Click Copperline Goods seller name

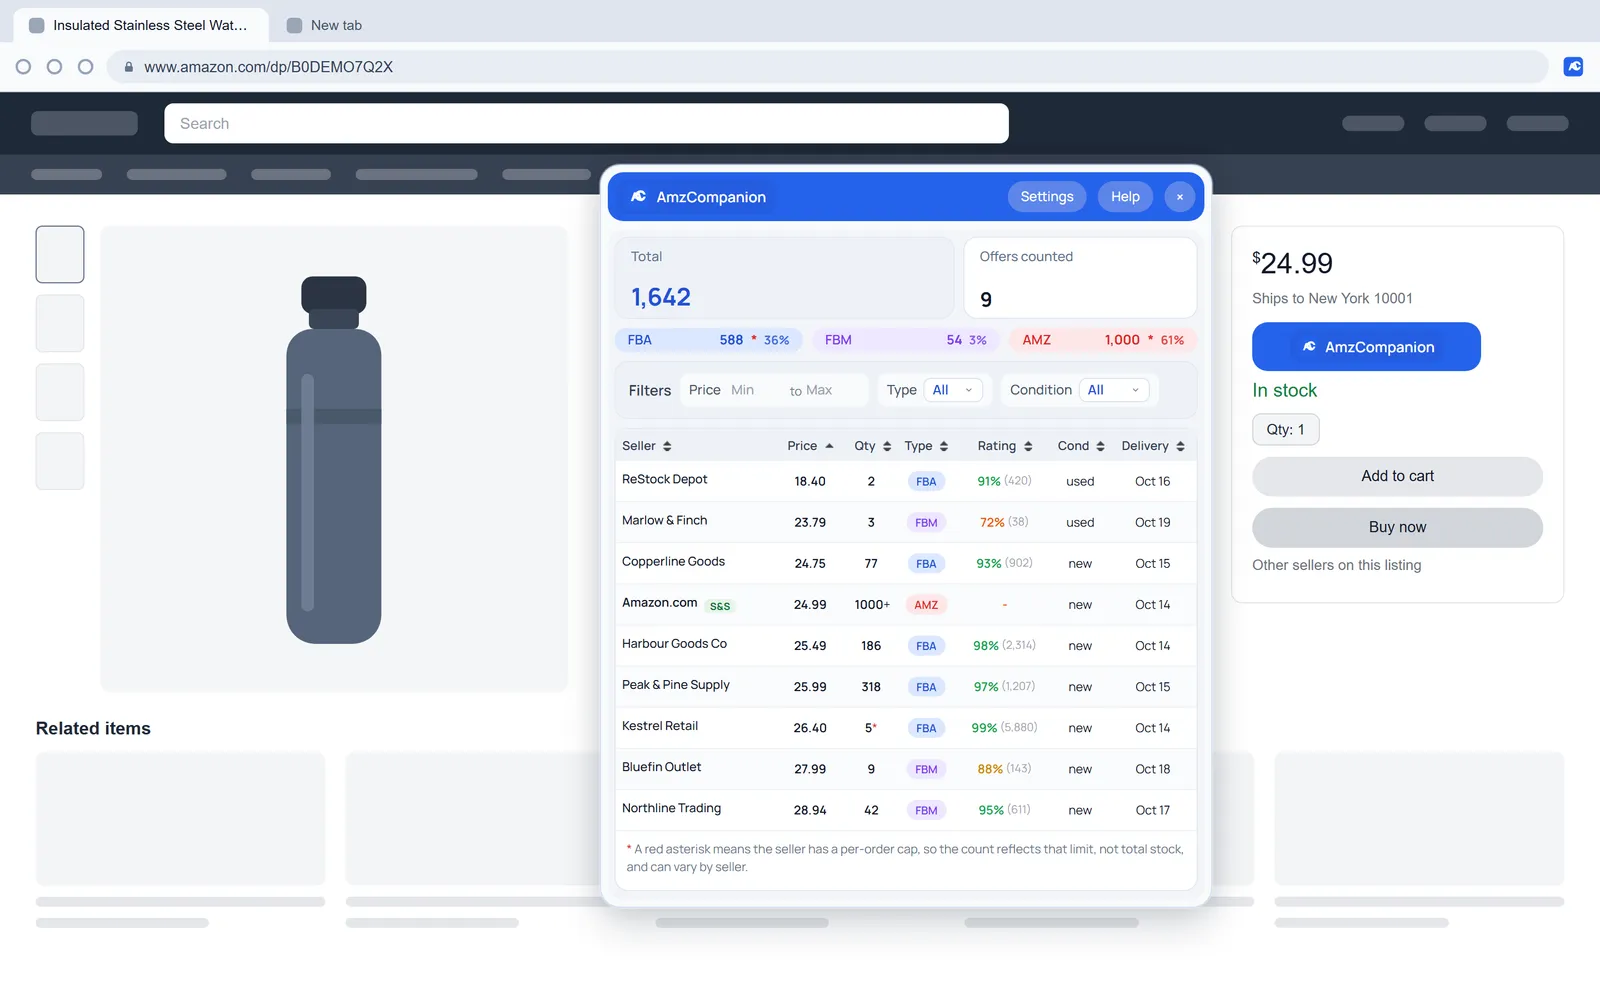click(673, 561)
